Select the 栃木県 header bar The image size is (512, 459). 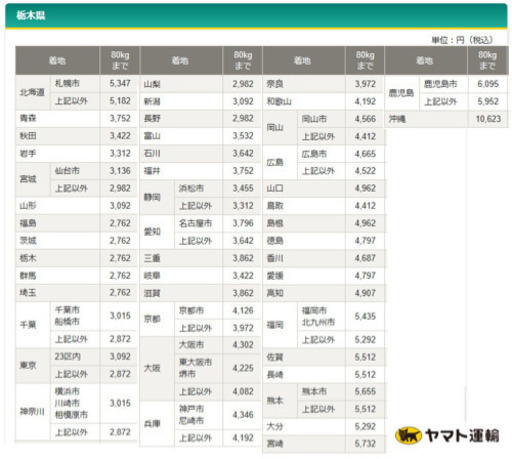tap(256, 16)
